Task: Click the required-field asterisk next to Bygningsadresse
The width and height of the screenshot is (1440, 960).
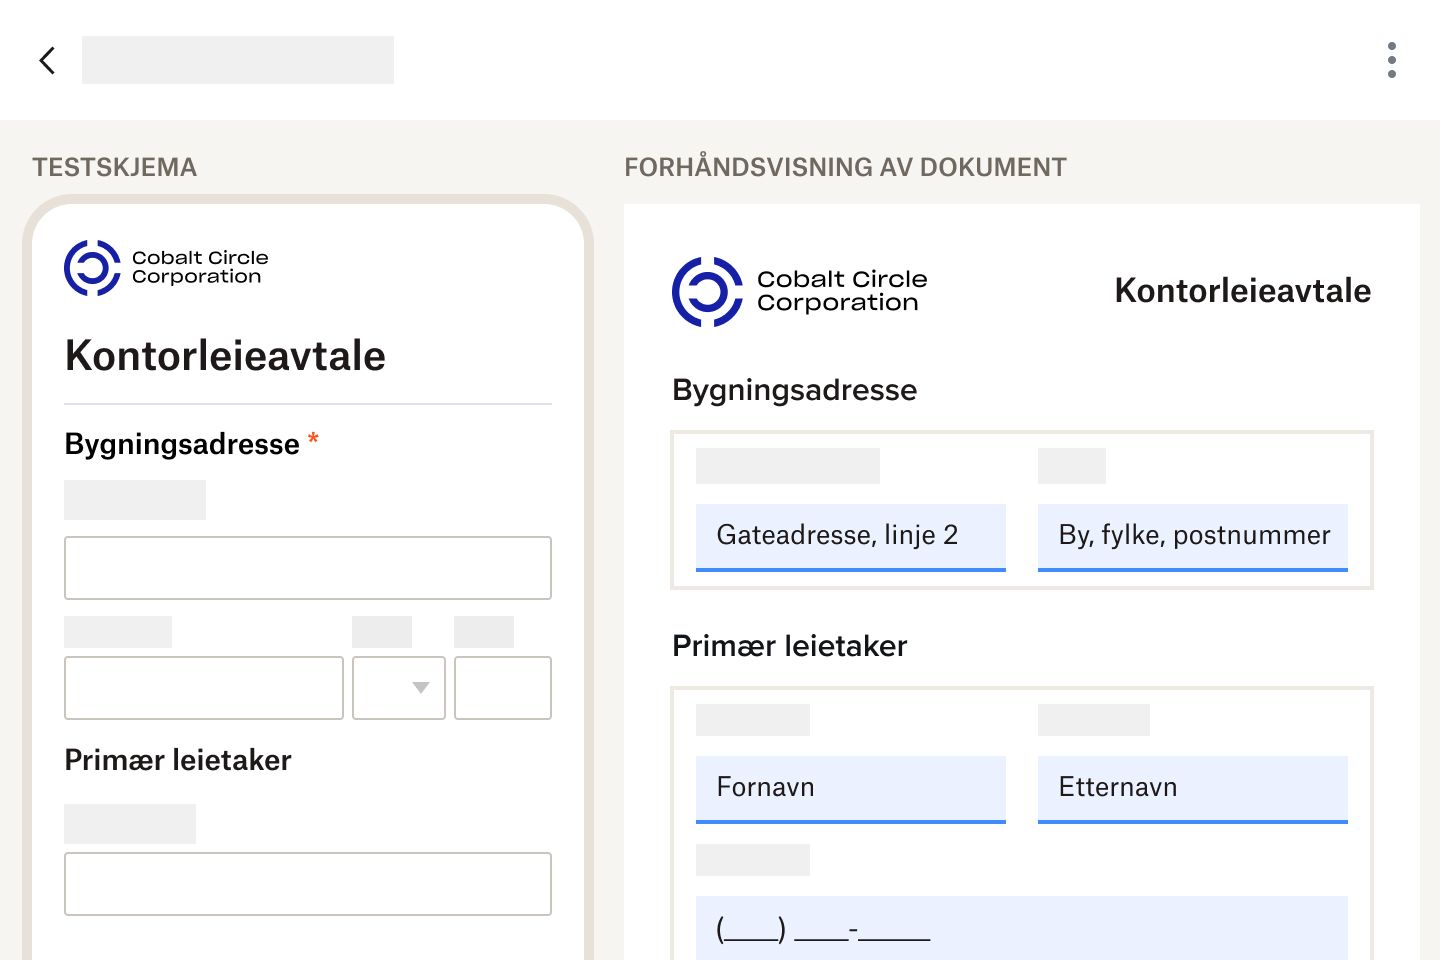Action: click(313, 440)
